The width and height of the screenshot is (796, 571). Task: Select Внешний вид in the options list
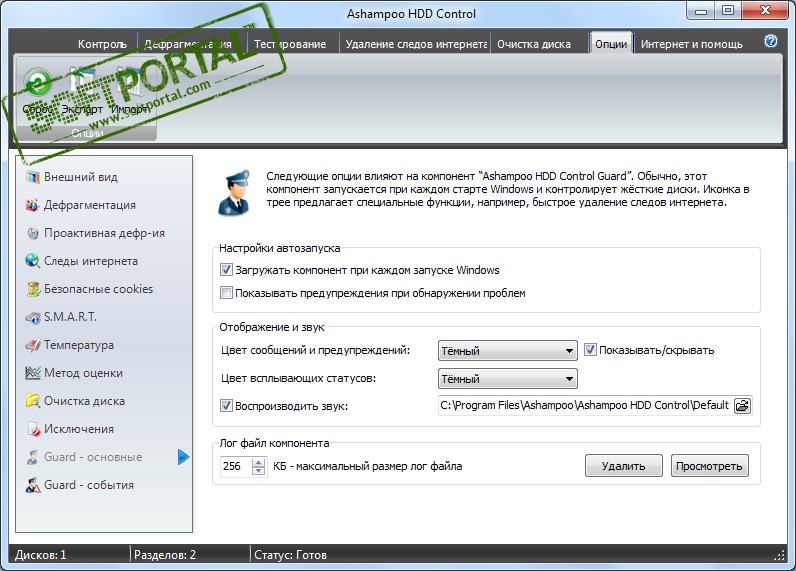[x=81, y=177]
